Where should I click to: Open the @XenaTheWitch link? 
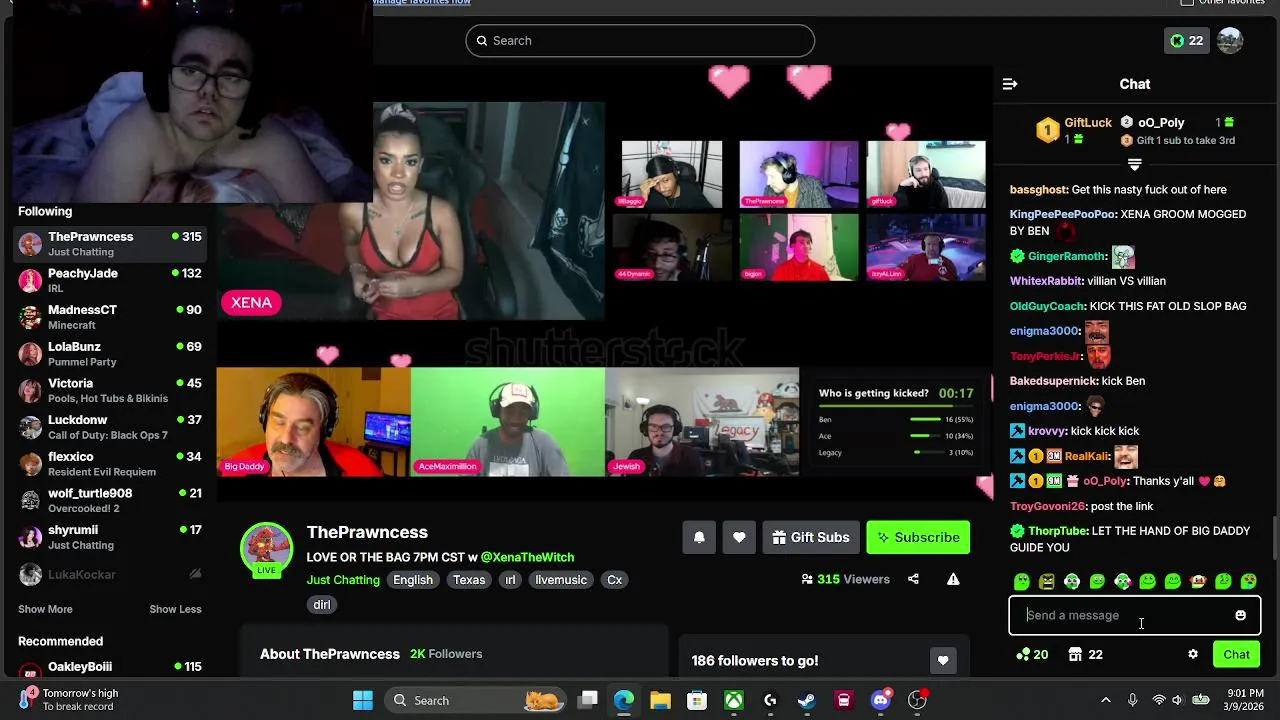527,557
